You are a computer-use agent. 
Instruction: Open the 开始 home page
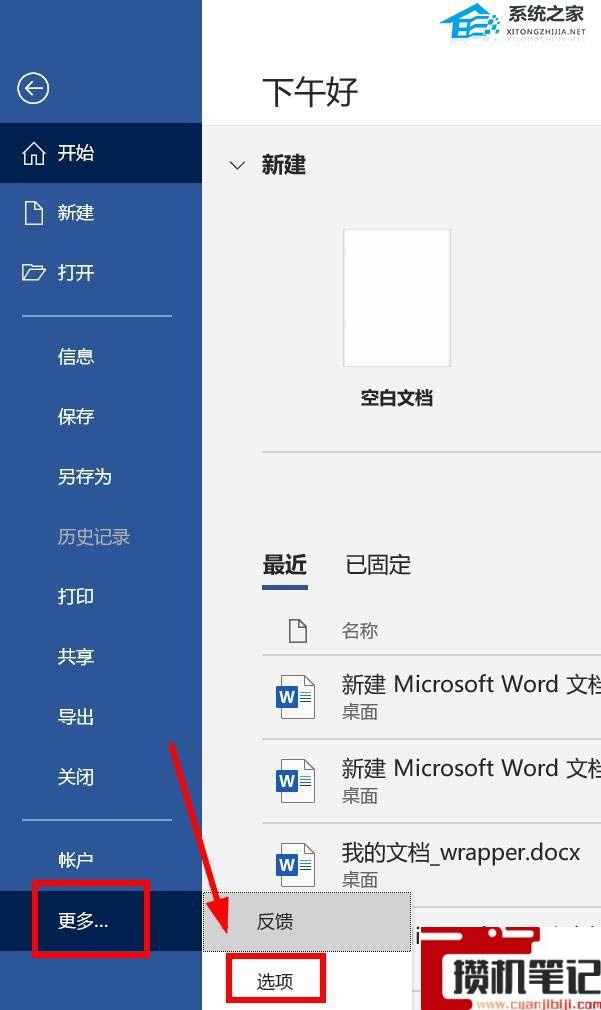click(100, 153)
